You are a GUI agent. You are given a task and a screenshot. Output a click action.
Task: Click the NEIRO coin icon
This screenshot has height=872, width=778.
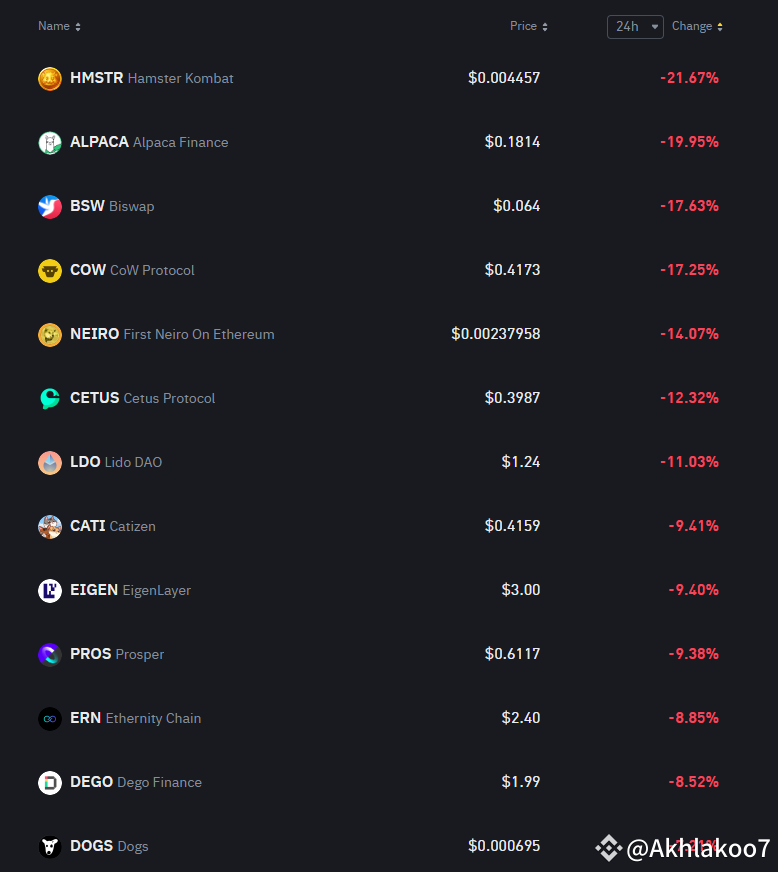[x=49, y=334]
